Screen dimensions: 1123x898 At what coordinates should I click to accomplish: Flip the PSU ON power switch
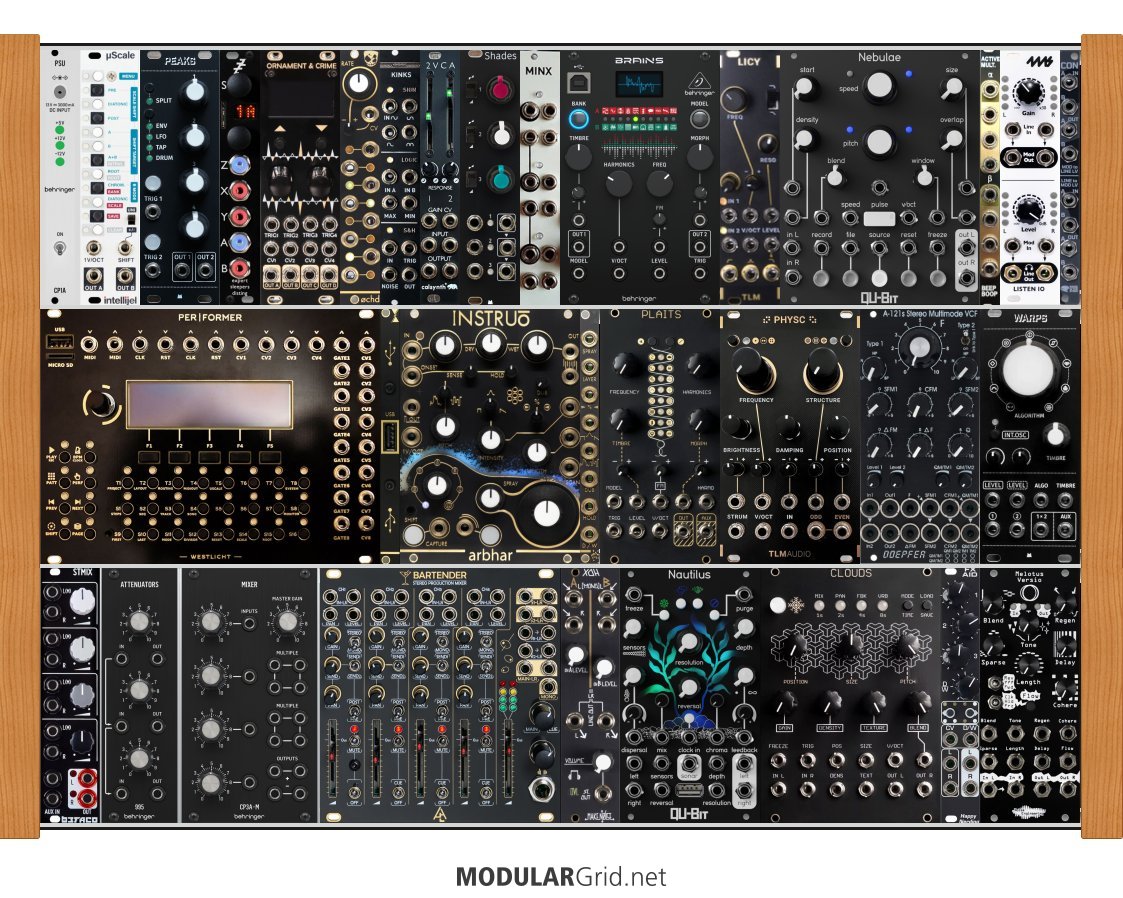pos(59,248)
